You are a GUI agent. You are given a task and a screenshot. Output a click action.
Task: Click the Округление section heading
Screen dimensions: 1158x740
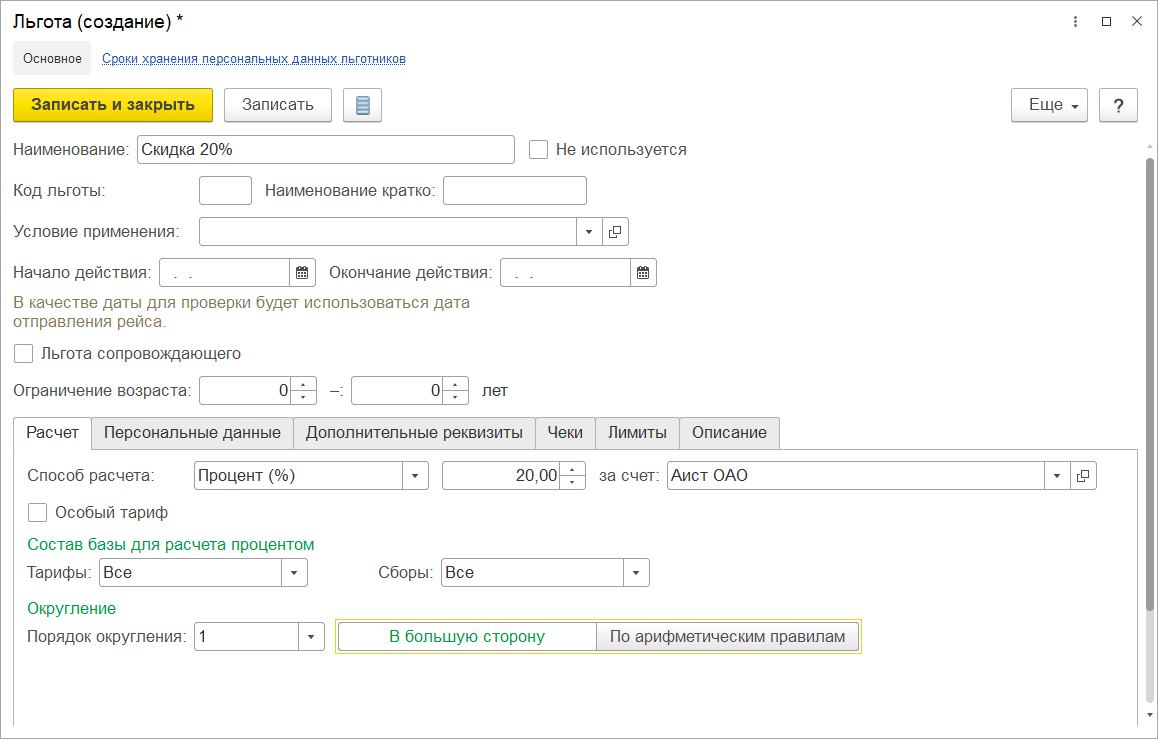coord(72,609)
